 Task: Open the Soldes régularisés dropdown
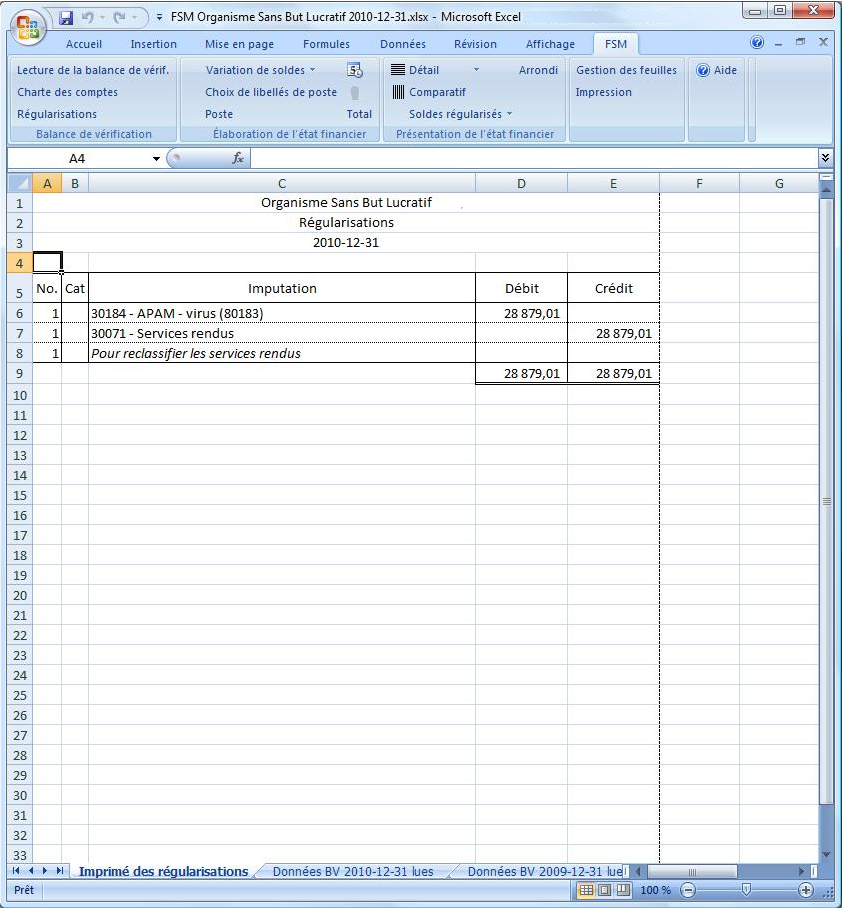click(x=509, y=114)
